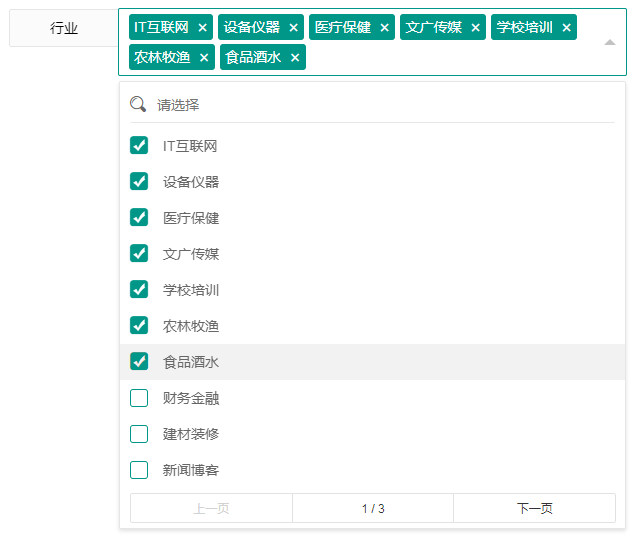Tick the 新闻博客 checkbox
The width and height of the screenshot is (643, 553).
pos(139,470)
